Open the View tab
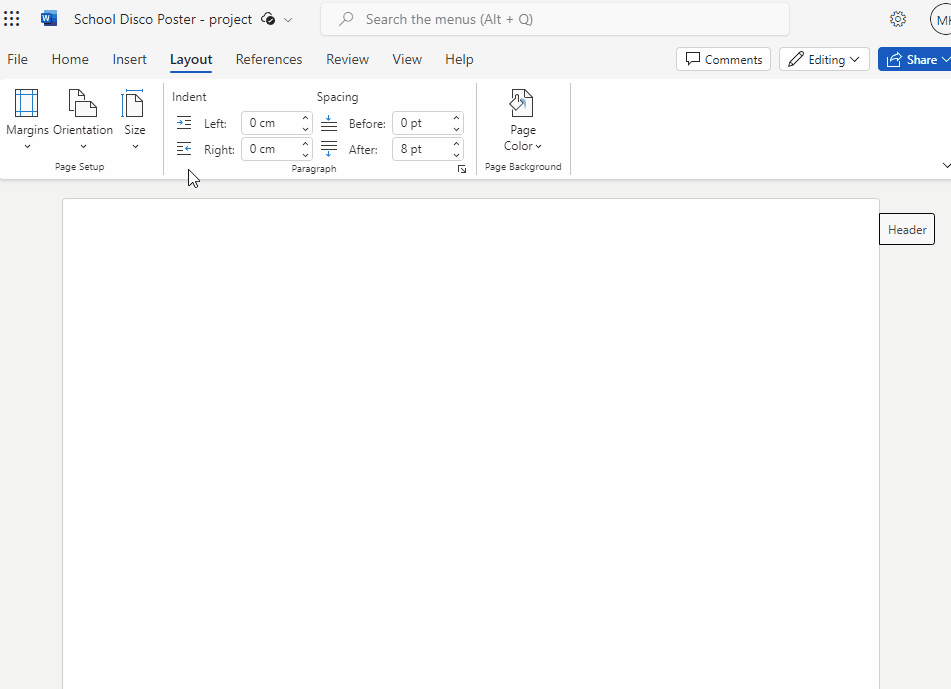 click(x=407, y=59)
